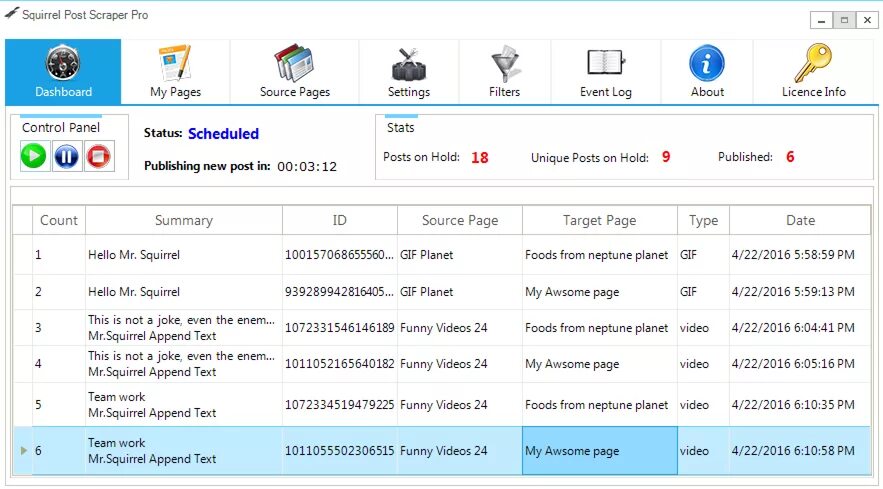Sort table by Count column header

point(59,220)
